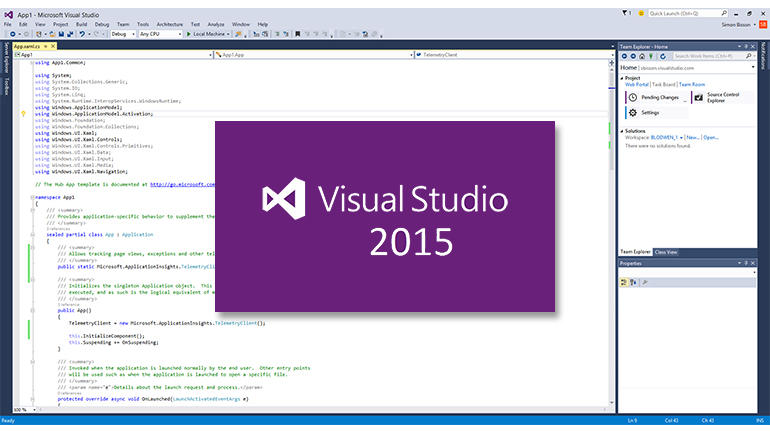Click the Refresh icon in Team Explorer

click(663, 56)
